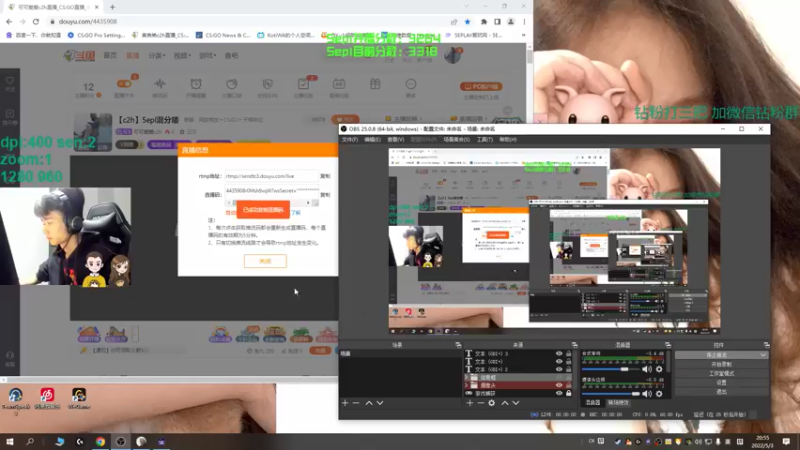This screenshot has height=450, width=800.
Task: Mute the 台式音响 desktop audio speaker icon
Action: point(647,369)
